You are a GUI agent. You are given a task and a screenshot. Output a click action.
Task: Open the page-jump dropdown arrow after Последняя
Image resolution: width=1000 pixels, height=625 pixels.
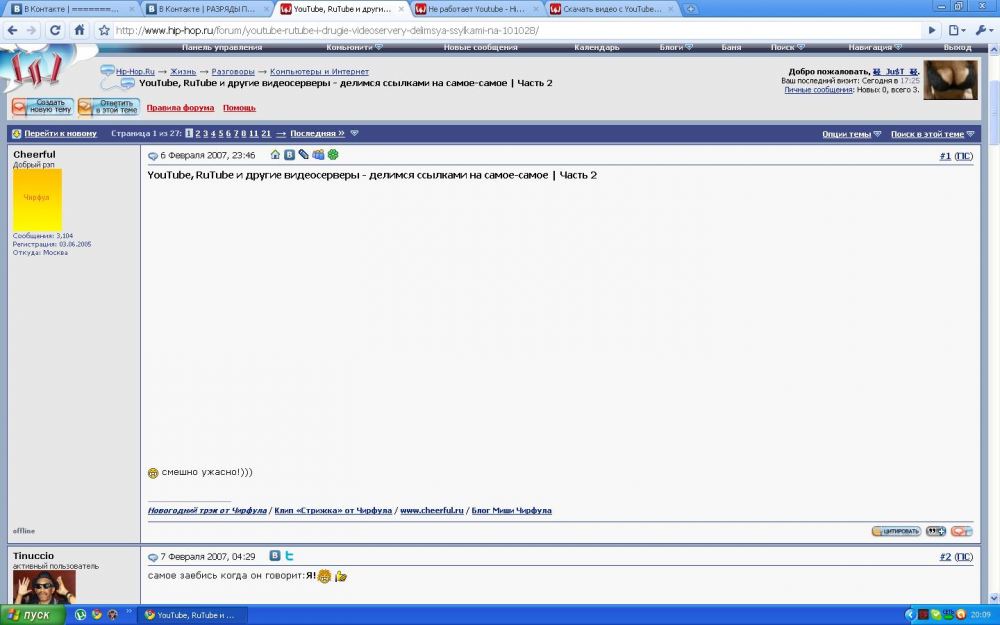pos(355,133)
